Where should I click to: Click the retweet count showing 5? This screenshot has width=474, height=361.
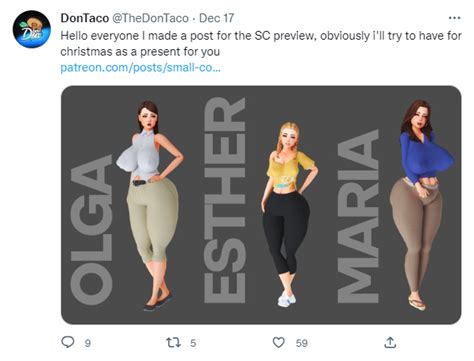pos(193,343)
